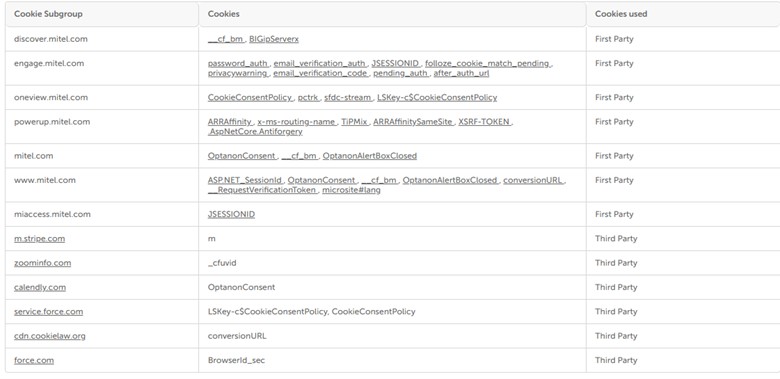Open the x-ms-routing-name cookie link

tap(296, 122)
